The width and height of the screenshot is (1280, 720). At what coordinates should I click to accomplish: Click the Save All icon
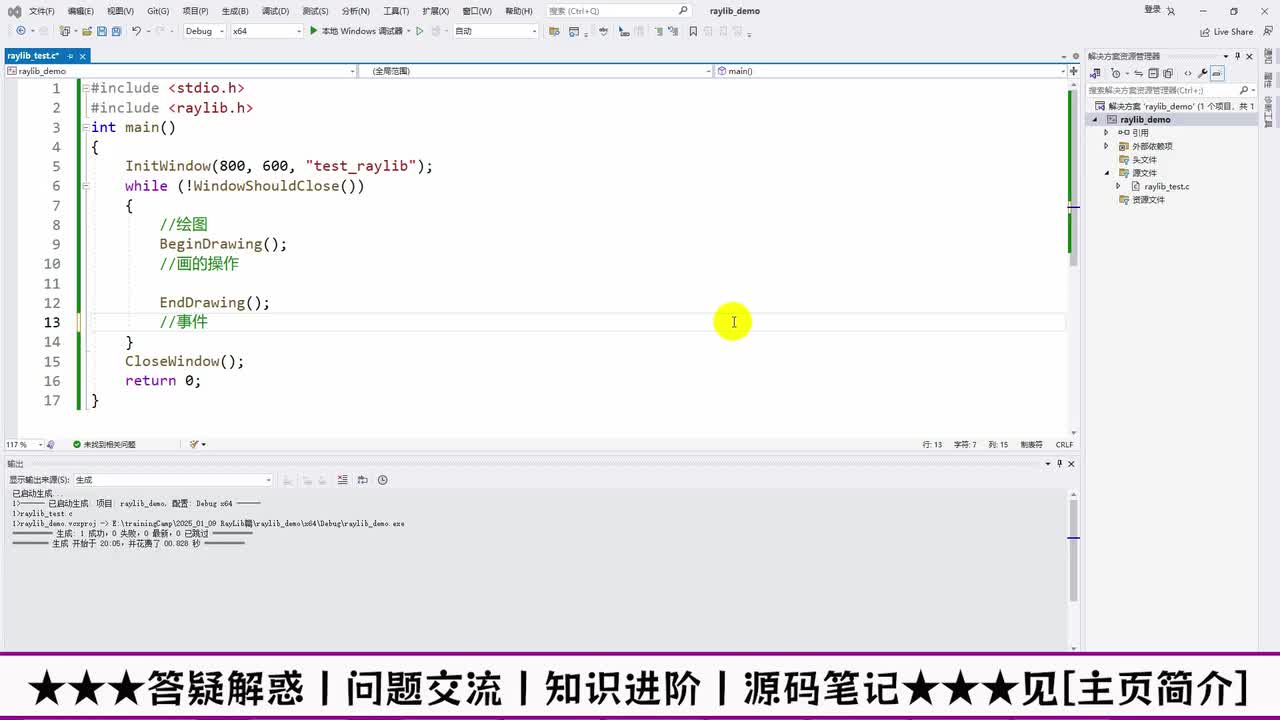[x=116, y=31]
